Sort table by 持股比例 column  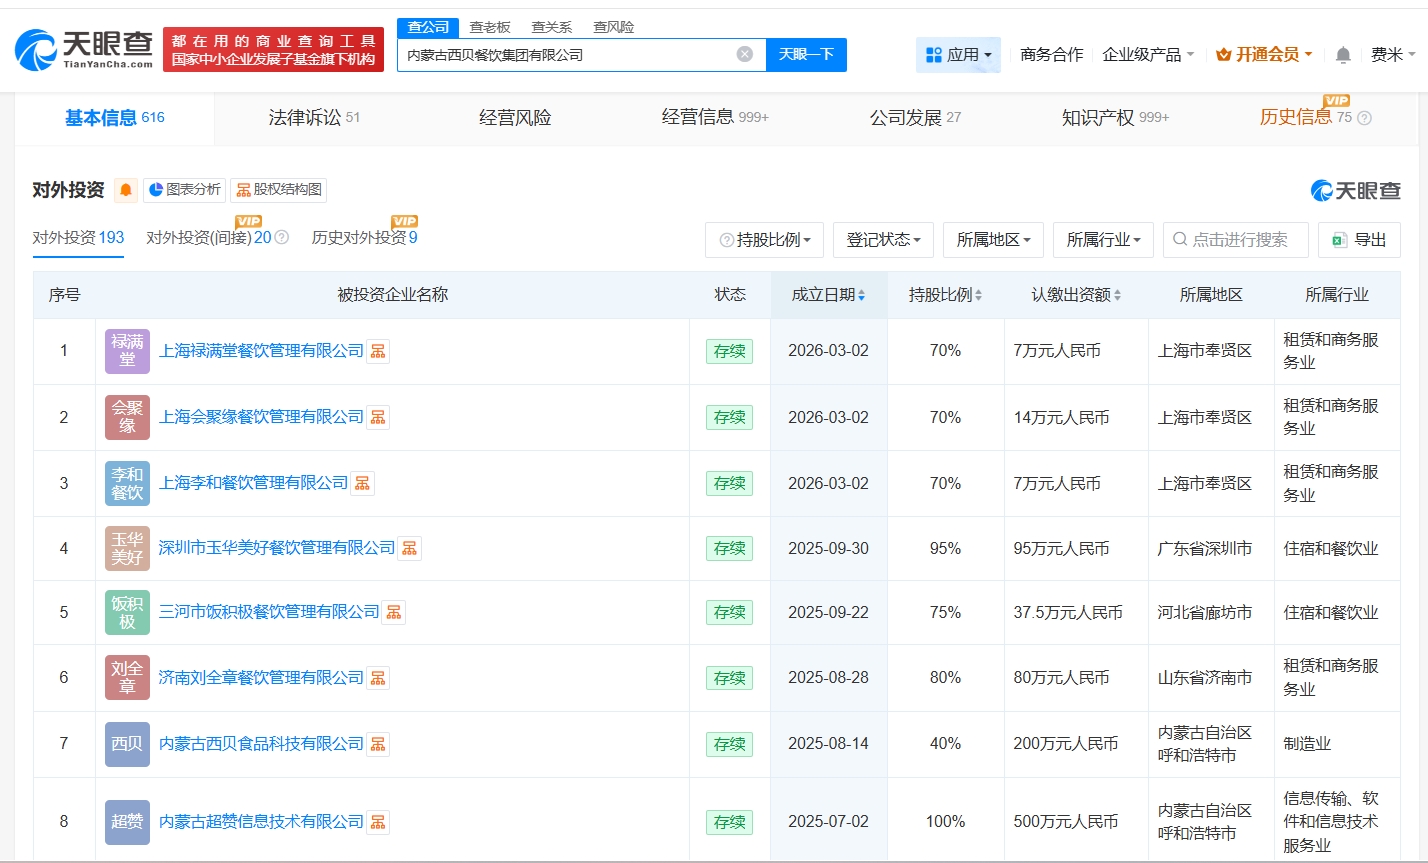945,295
